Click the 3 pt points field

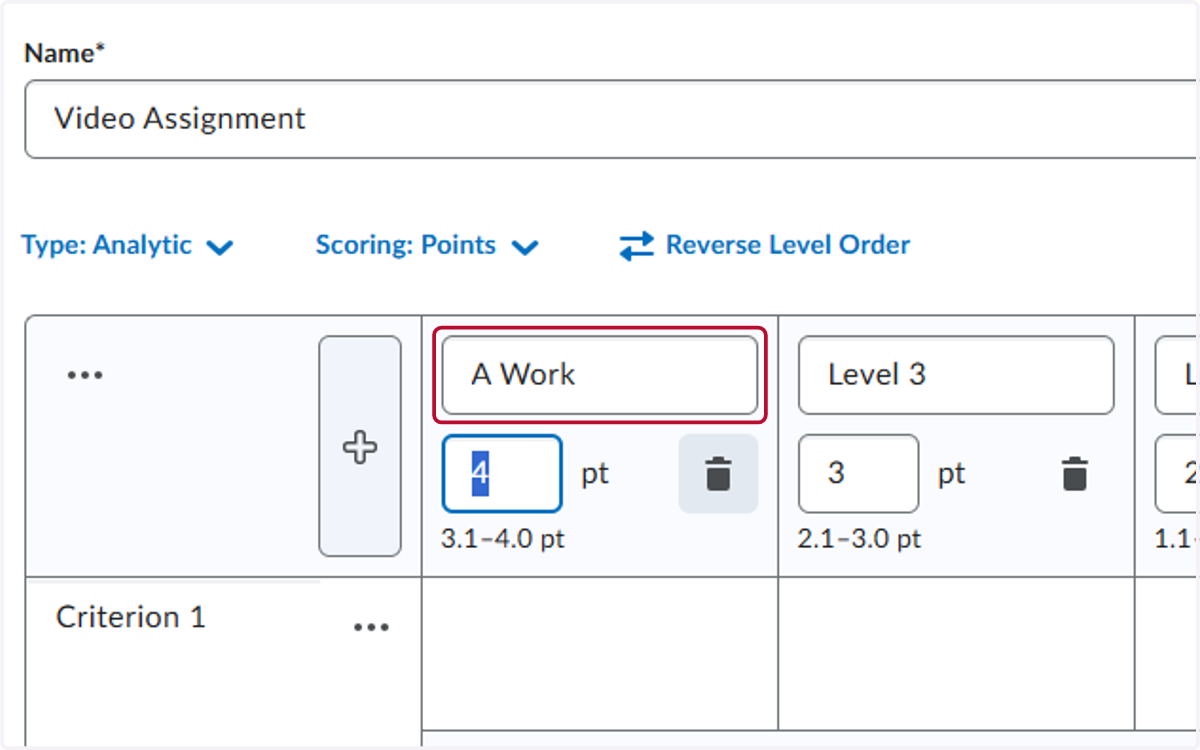pyautogui.click(x=858, y=473)
